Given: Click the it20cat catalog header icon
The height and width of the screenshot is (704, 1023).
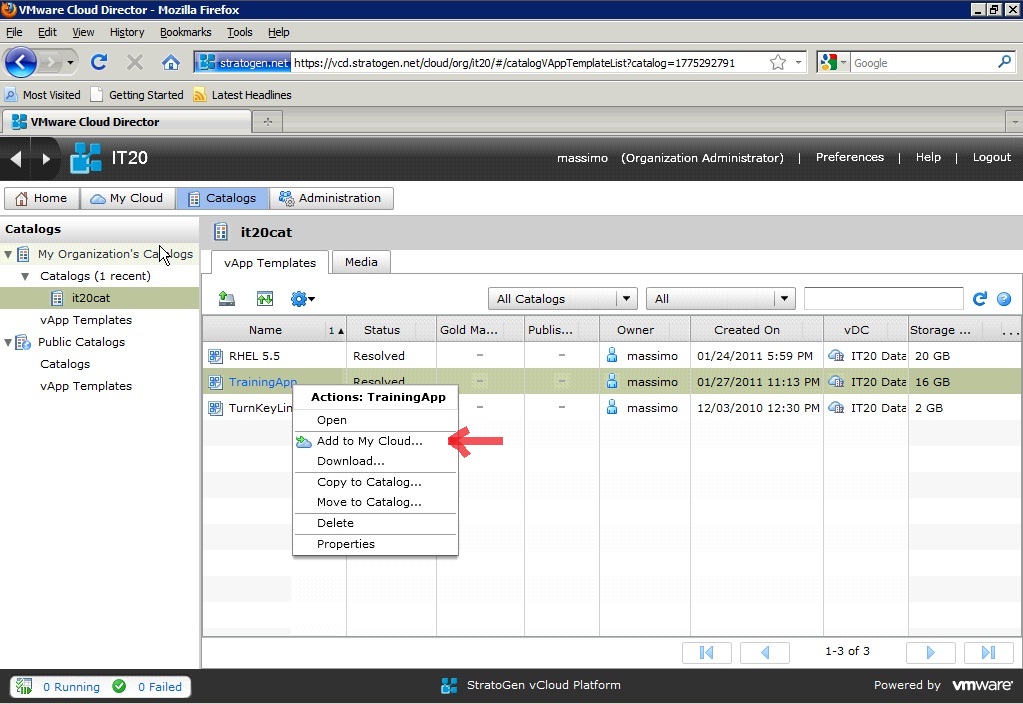Looking at the screenshot, I should (221, 232).
